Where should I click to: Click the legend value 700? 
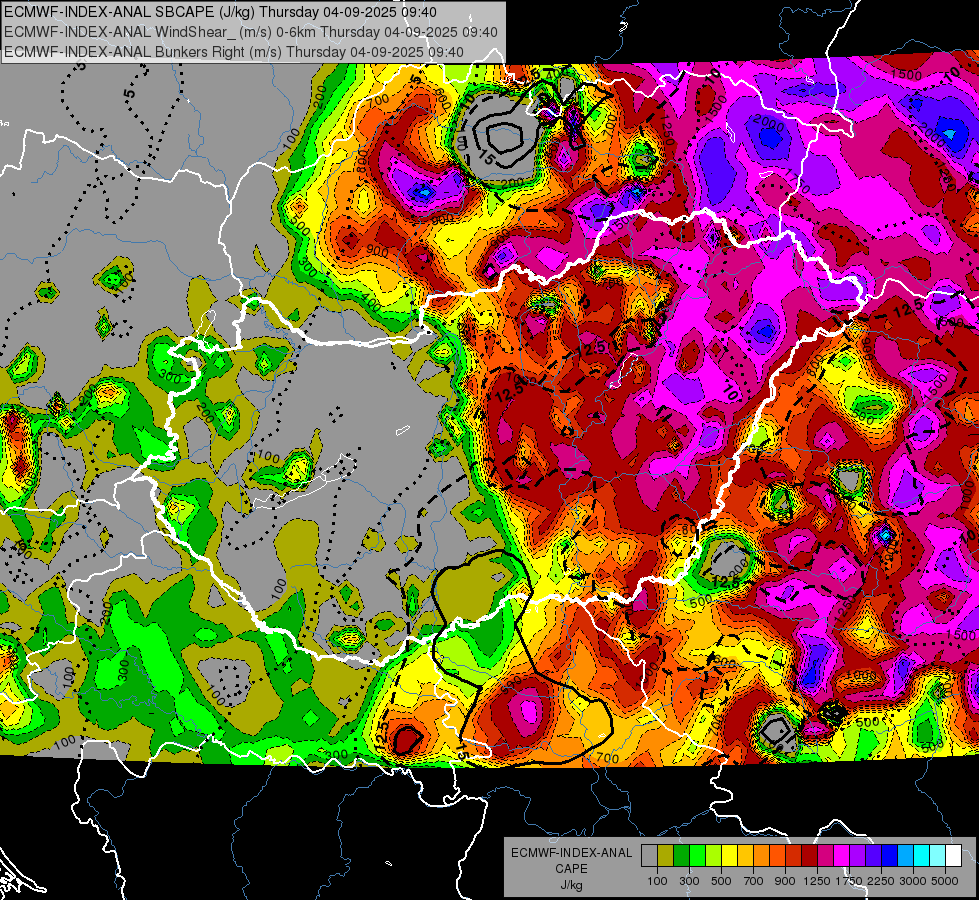pyautogui.click(x=754, y=882)
